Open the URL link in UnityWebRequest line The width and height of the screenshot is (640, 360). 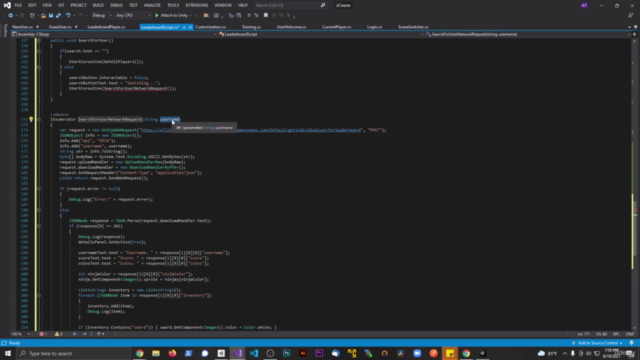pyautogui.click(x=251, y=130)
